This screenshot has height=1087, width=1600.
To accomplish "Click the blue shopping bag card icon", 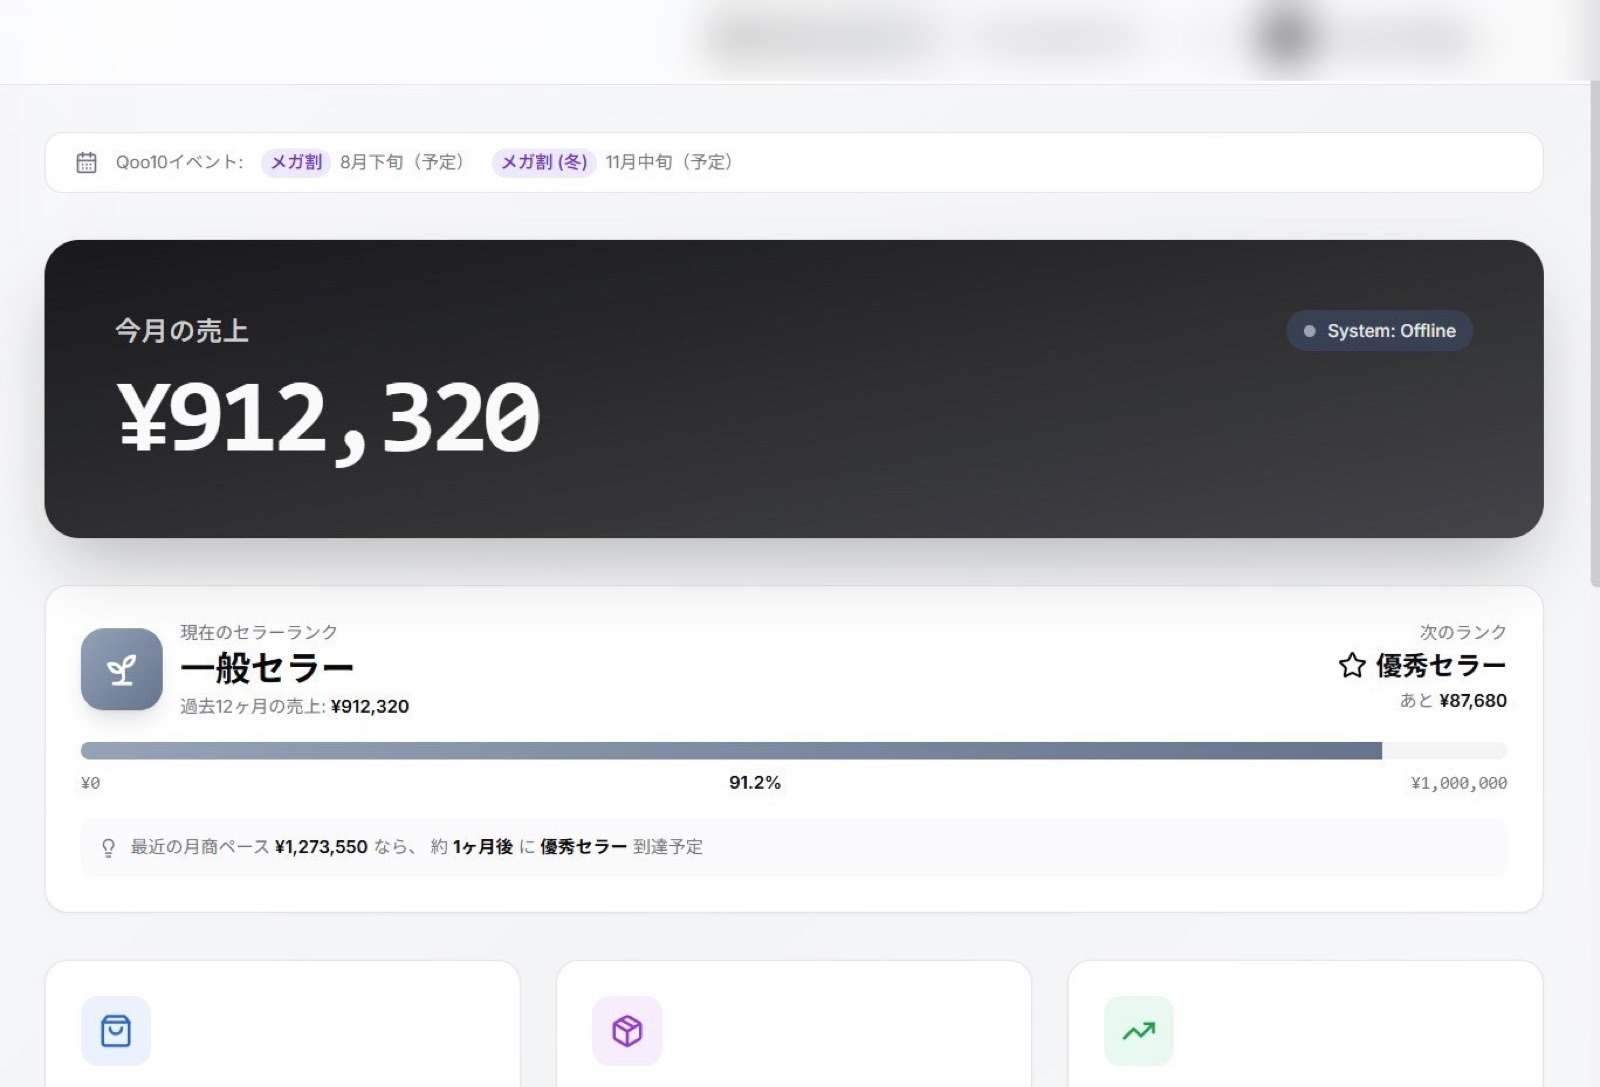I will tap(116, 1031).
